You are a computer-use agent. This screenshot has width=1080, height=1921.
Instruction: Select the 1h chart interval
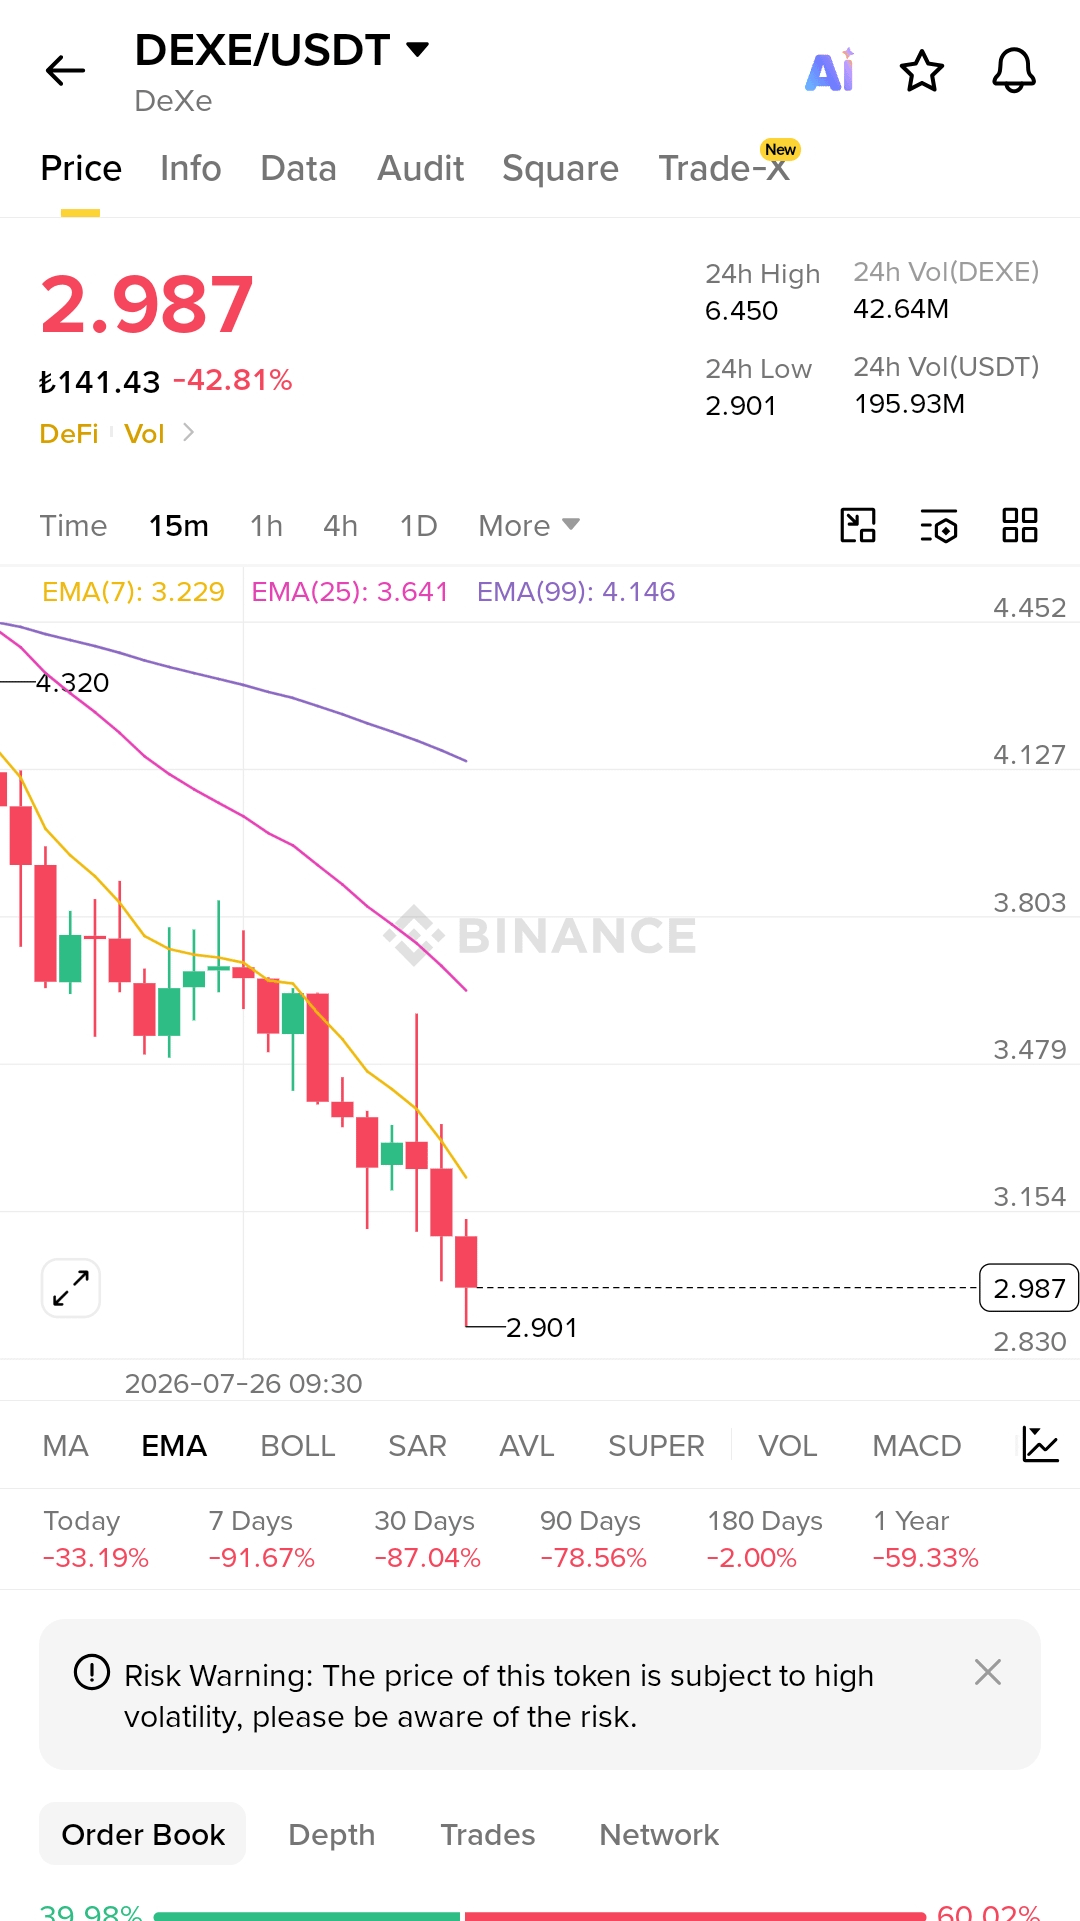coord(266,526)
